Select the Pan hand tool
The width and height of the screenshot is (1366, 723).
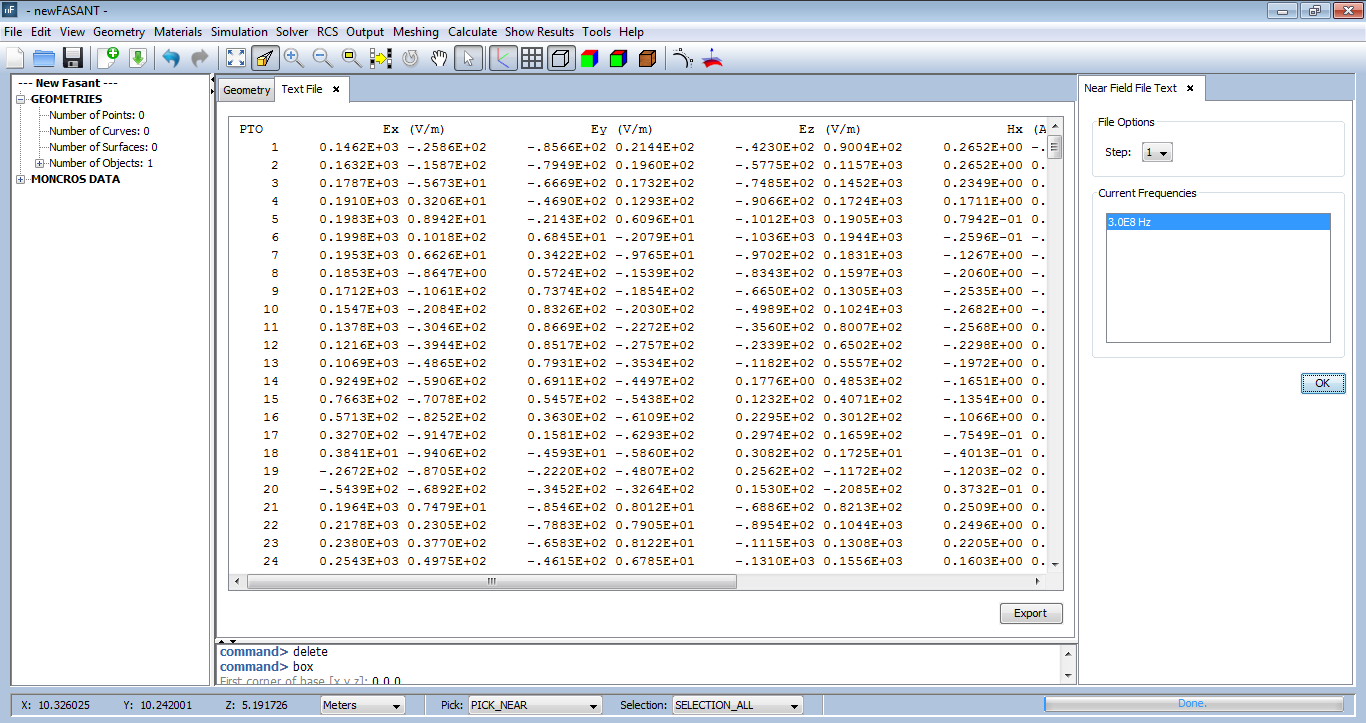[439, 58]
